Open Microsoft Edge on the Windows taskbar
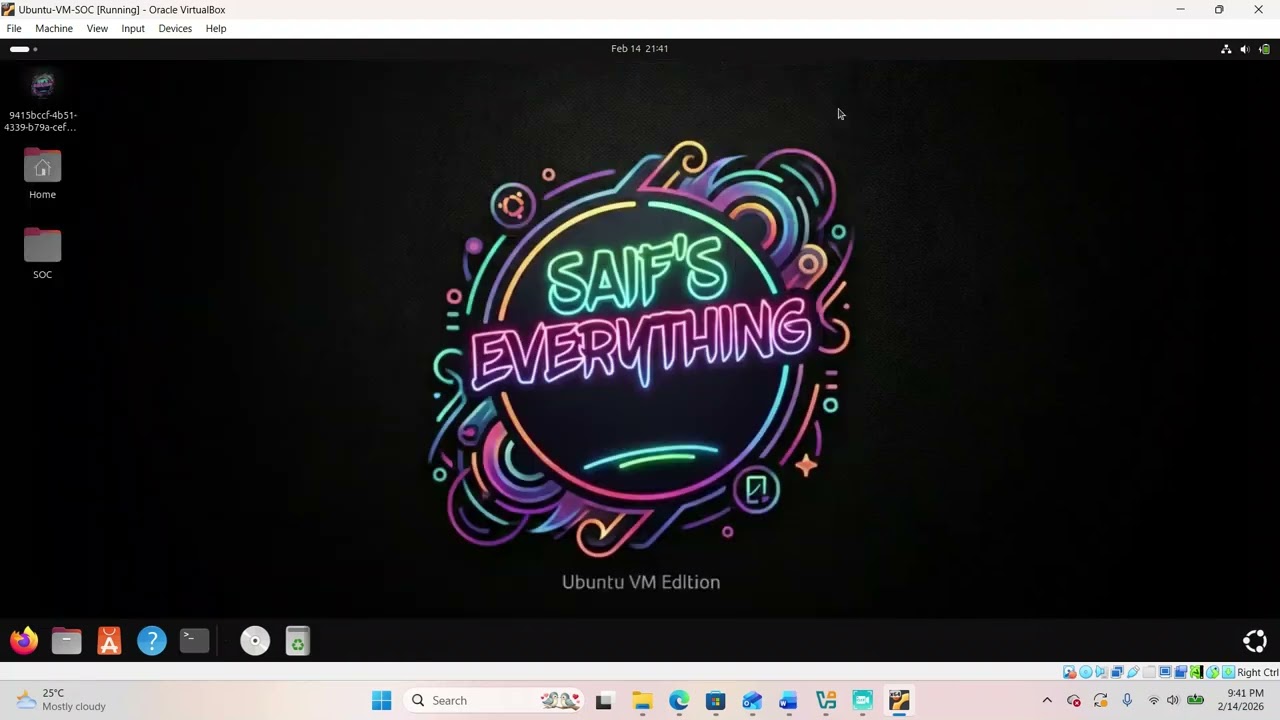This screenshot has height=720, width=1280. point(679,700)
